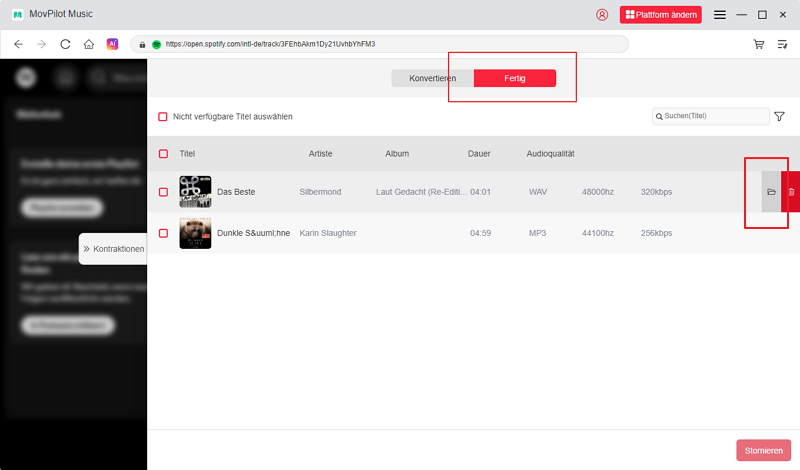This screenshot has height=470, width=800.
Task: Click the shopping cart icon
Action: (759, 44)
